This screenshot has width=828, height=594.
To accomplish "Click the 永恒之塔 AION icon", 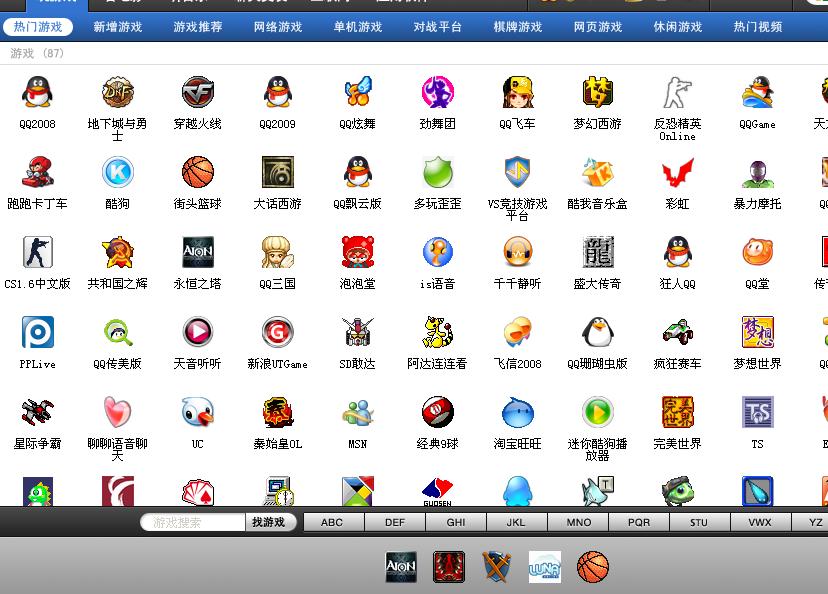I will pyautogui.click(x=197, y=253).
